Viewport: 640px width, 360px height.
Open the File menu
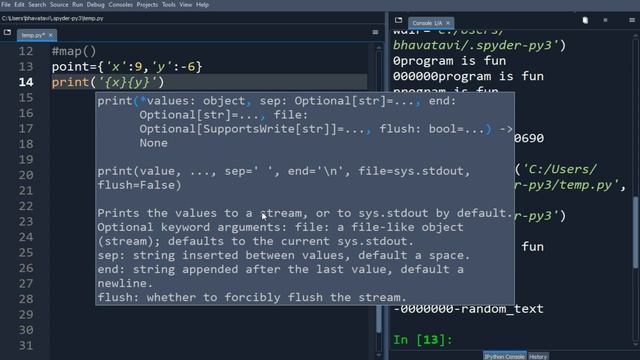coord(6,5)
